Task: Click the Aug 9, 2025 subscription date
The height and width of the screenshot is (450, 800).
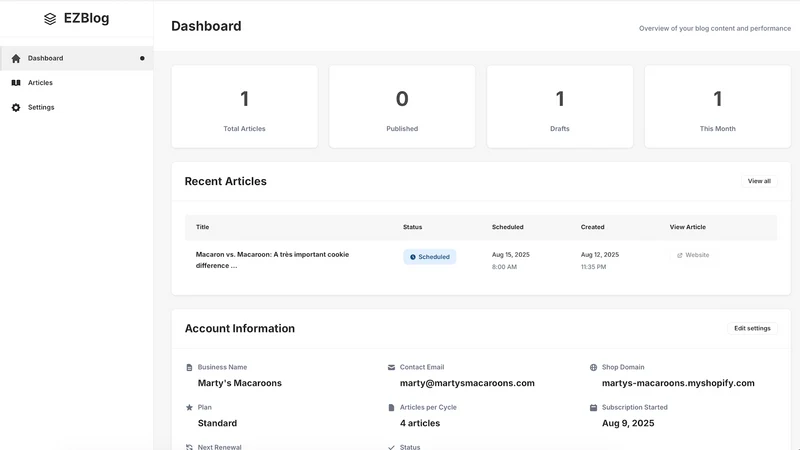Action: tap(628, 423)
